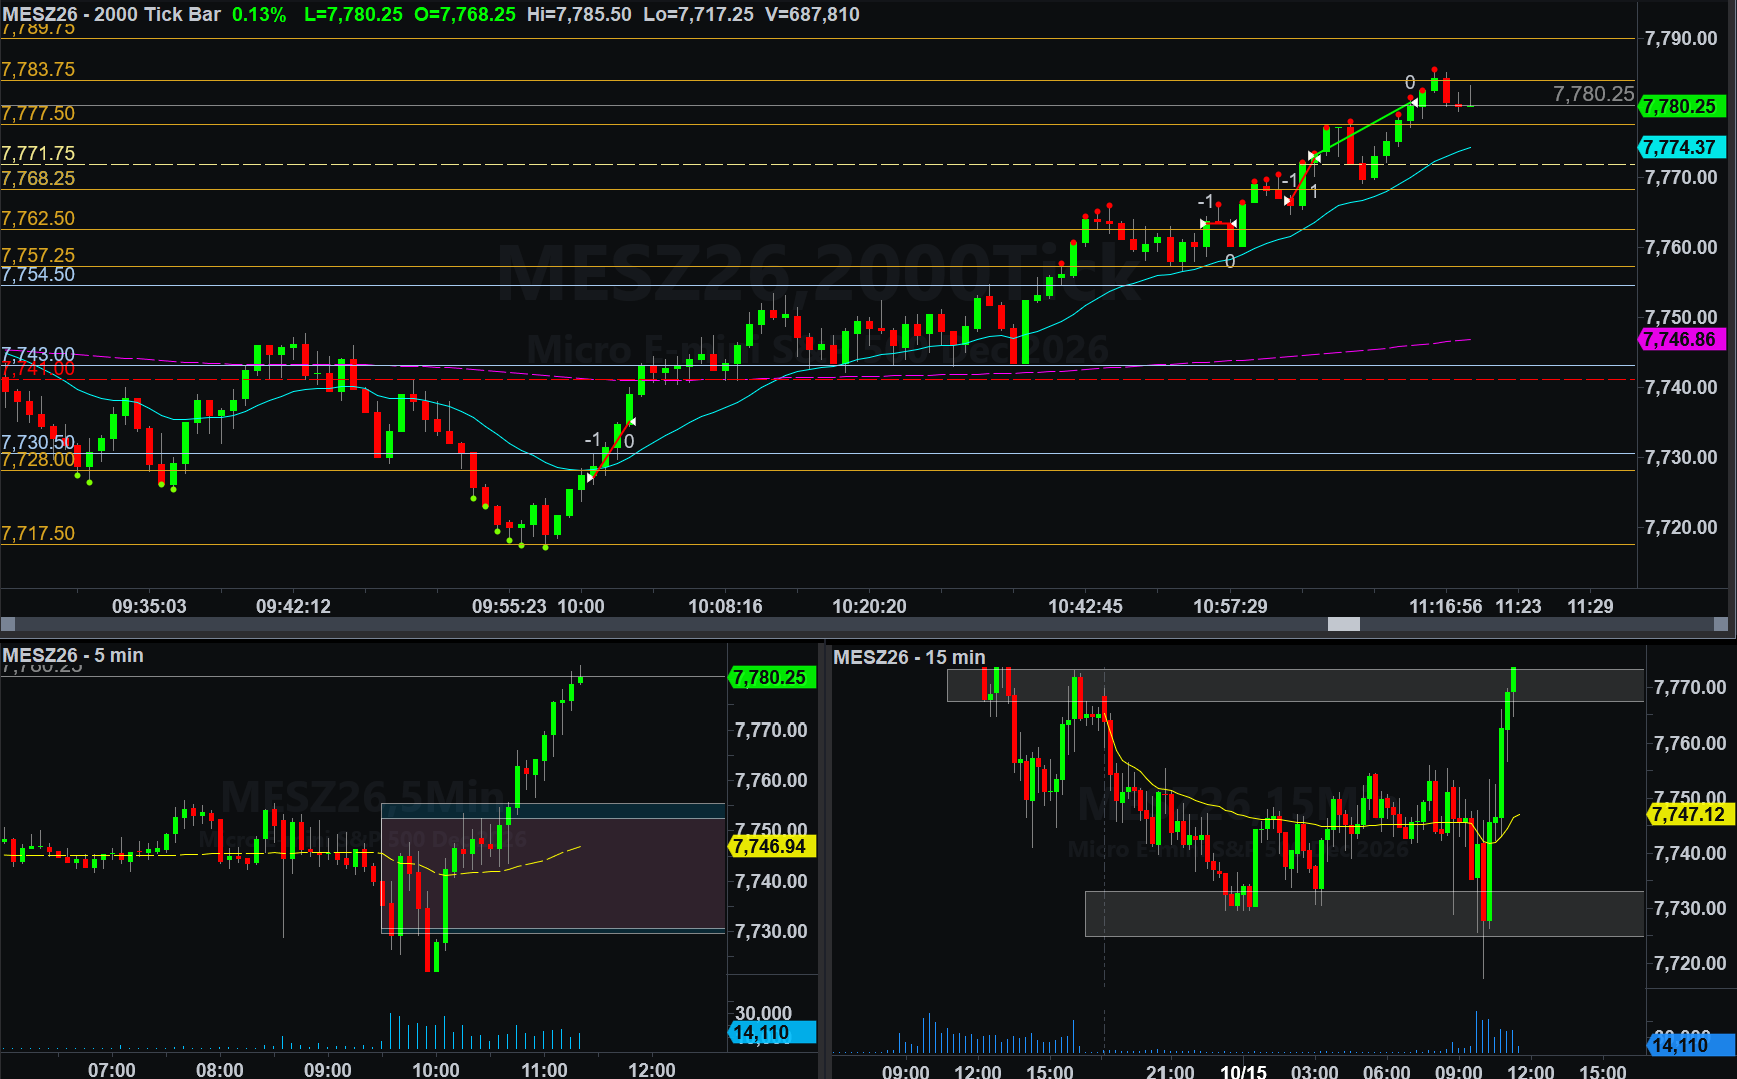Select the green 7,780.25 last-price tag on tick chart
The height and width of the screenshot is (1079, 1737).
coord(1682,106)
